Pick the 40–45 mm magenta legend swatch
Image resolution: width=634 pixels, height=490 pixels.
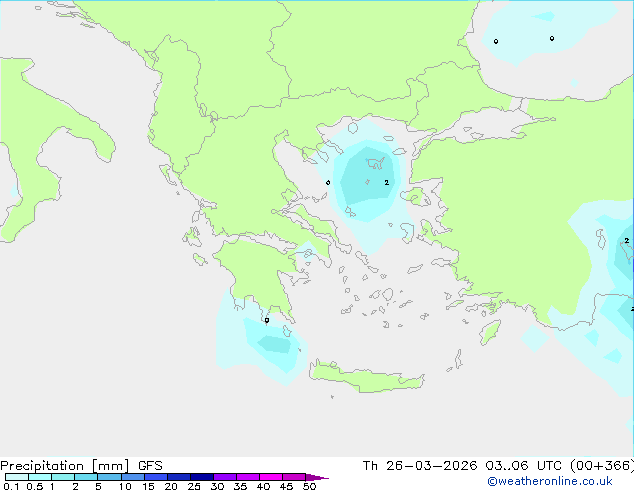click(271, 477)
